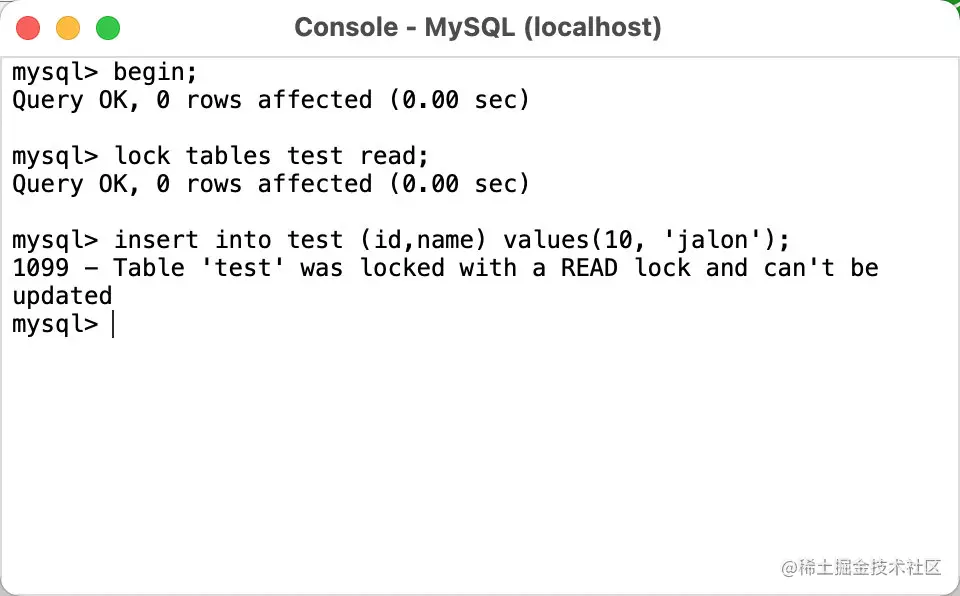Image resolution: width=960 pixels, height=596 pixels.
Task: Place the cursor at the last mysql> prompt
Action: pos(114,324)
